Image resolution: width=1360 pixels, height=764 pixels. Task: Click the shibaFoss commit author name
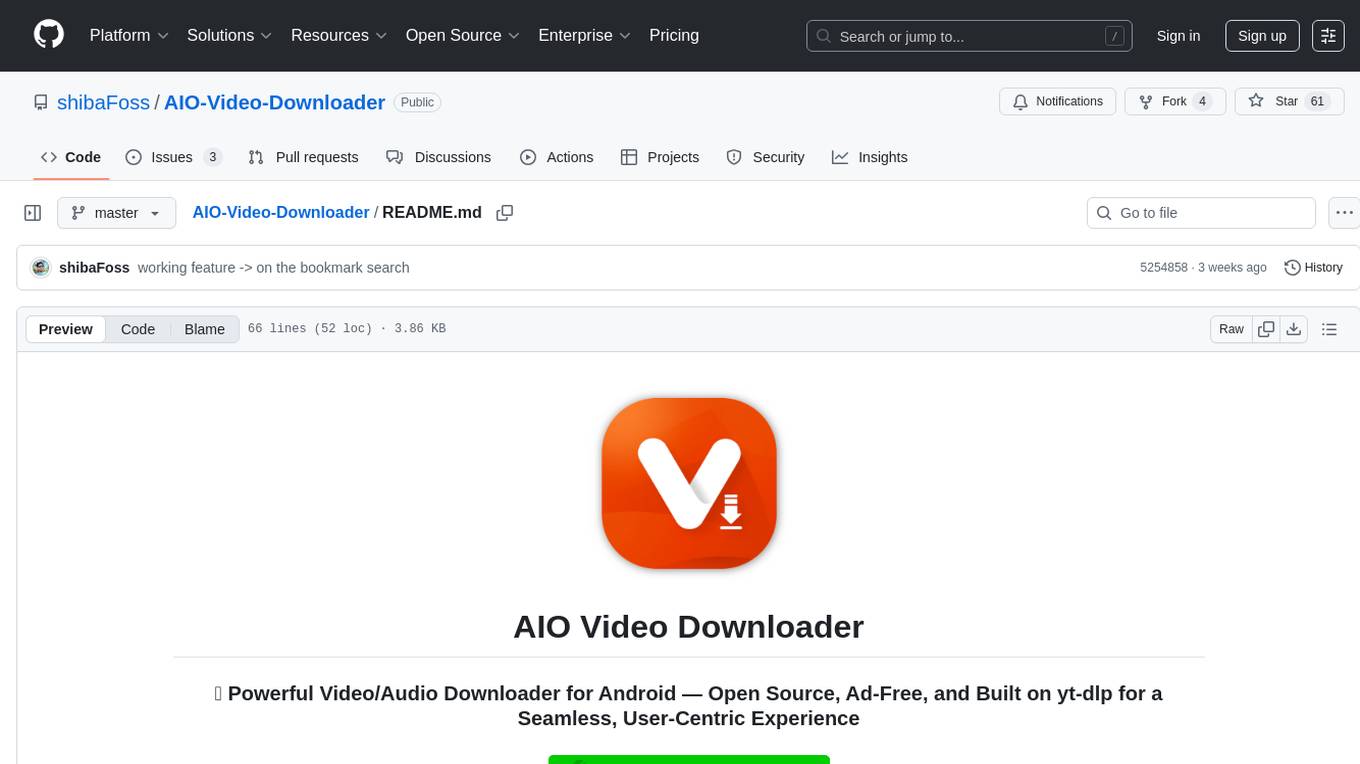[94, 268]
